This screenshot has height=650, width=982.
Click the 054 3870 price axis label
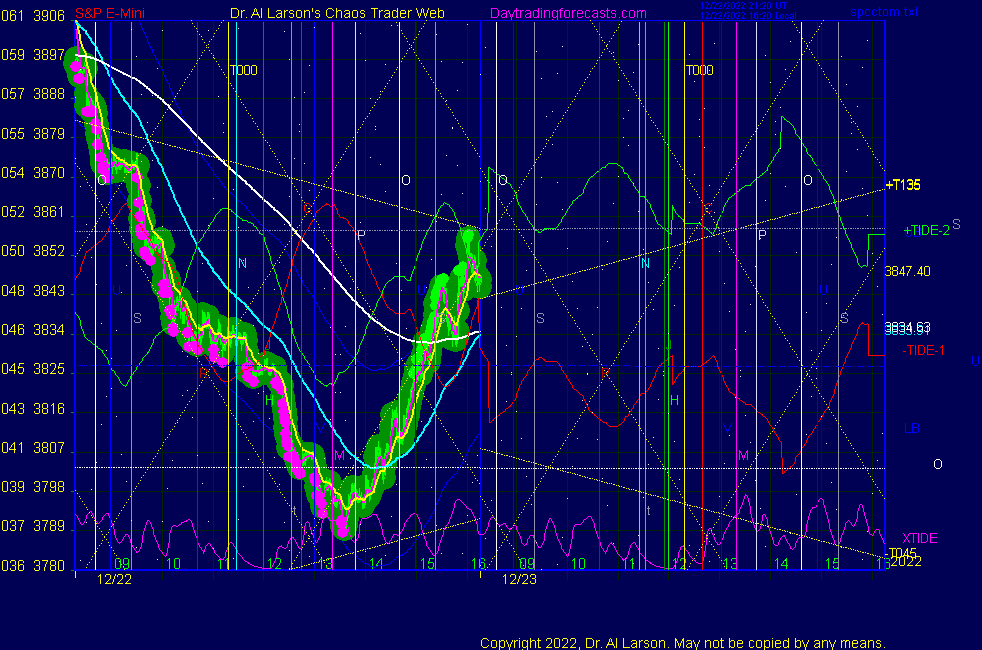33,173
